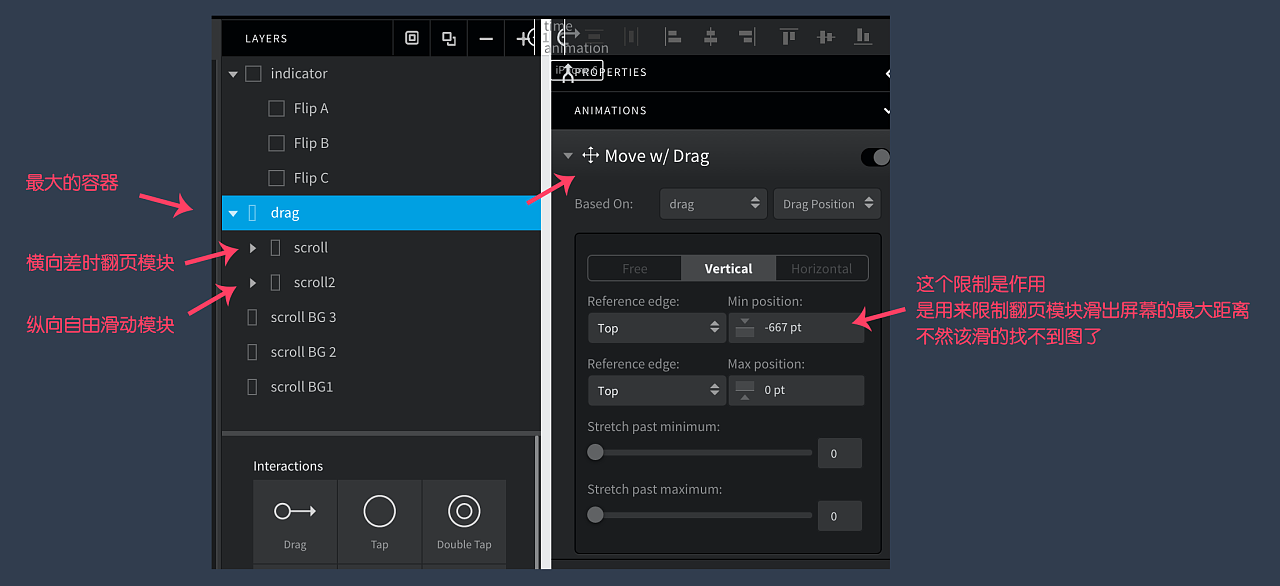Select the Flip B layer row
This screenshot has height=586, width=1280.
click(x=381, y=143)
